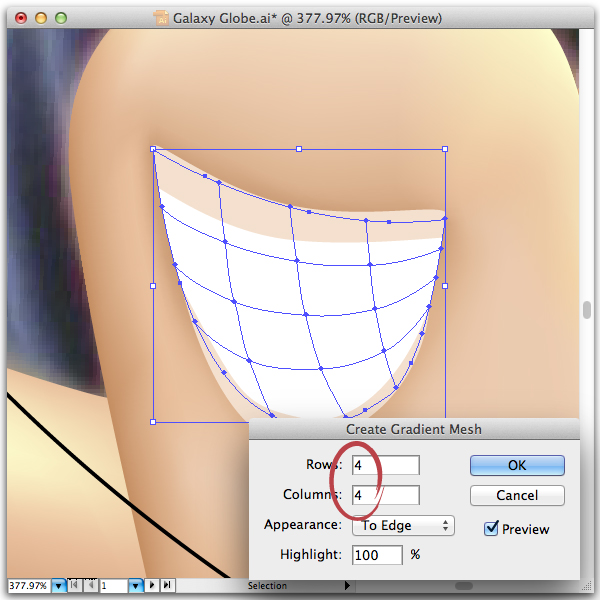The image size is (600, 600).
Task: Click the bottom-left bounding box handle
Action: click(153, 422)
